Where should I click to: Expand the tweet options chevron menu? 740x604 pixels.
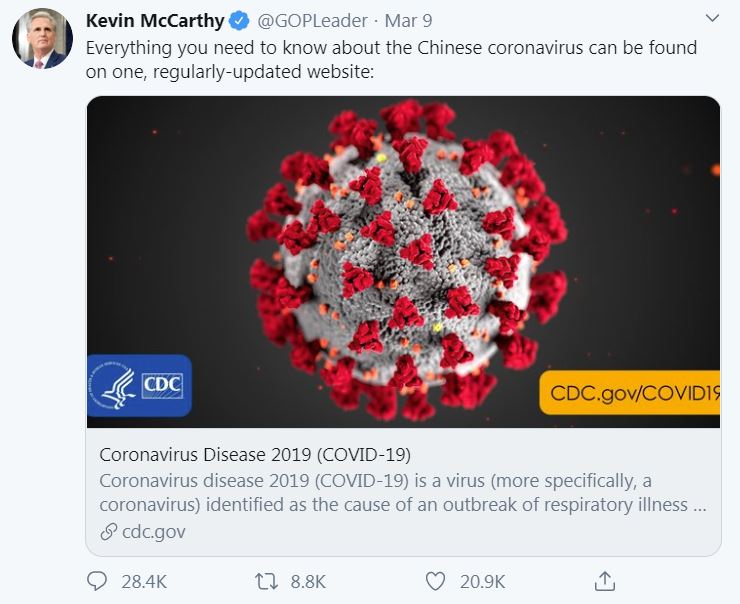pyautogui.click(x=712, y=19)
